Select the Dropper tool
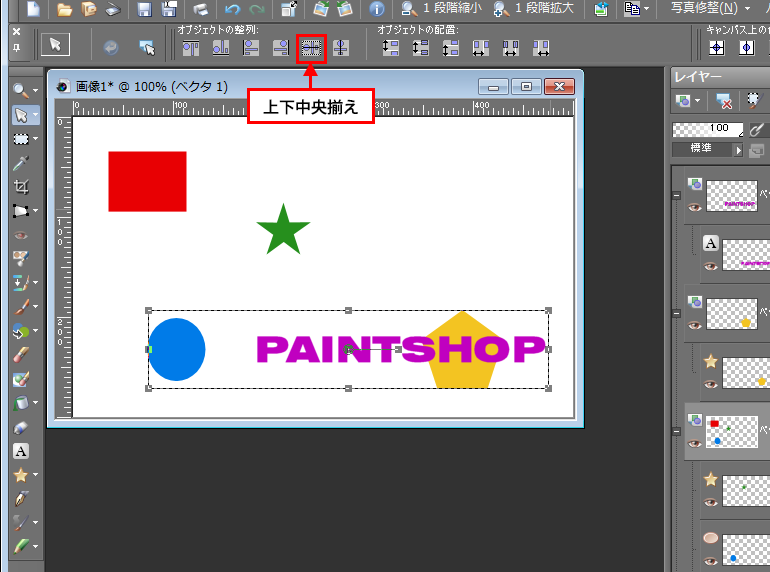This screenshot has width=770, height=572. [x=21, y=163]
